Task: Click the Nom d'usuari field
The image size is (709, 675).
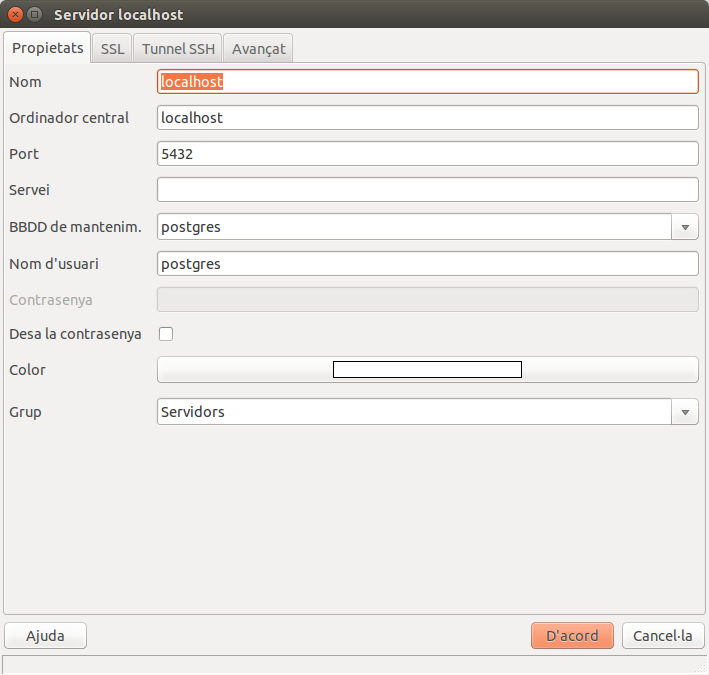Action: [427, 264]
